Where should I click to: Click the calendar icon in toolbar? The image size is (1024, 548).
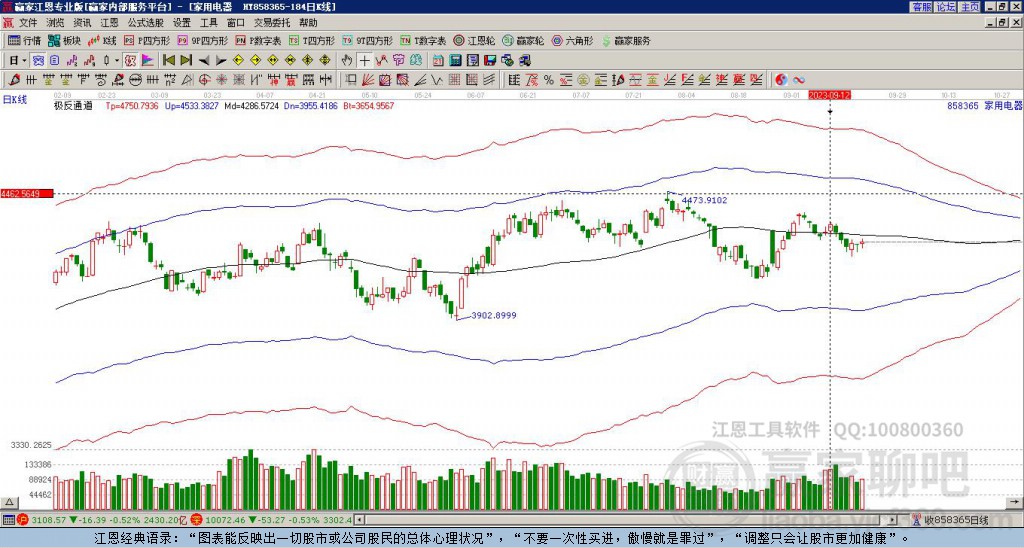coord(438,60)
